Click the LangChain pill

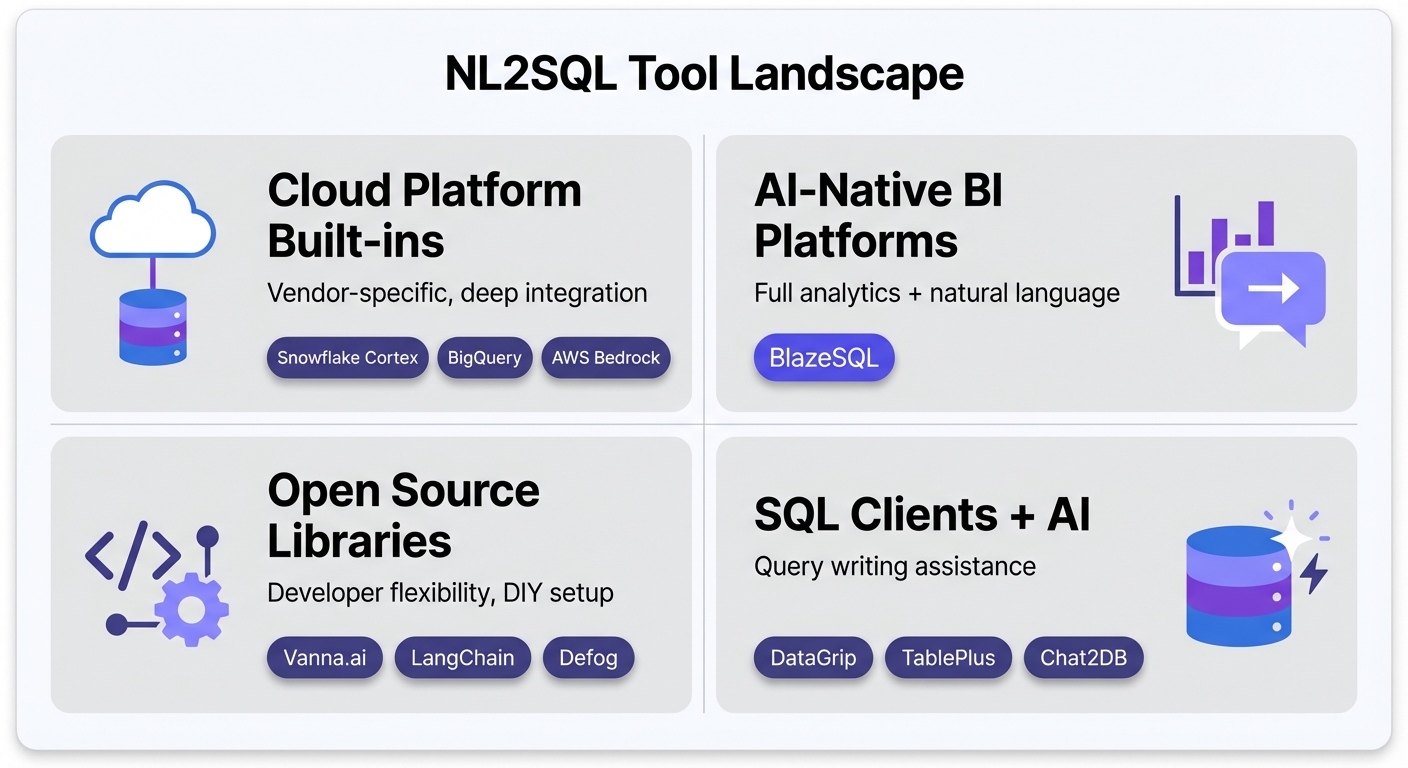tap(462, 657)
